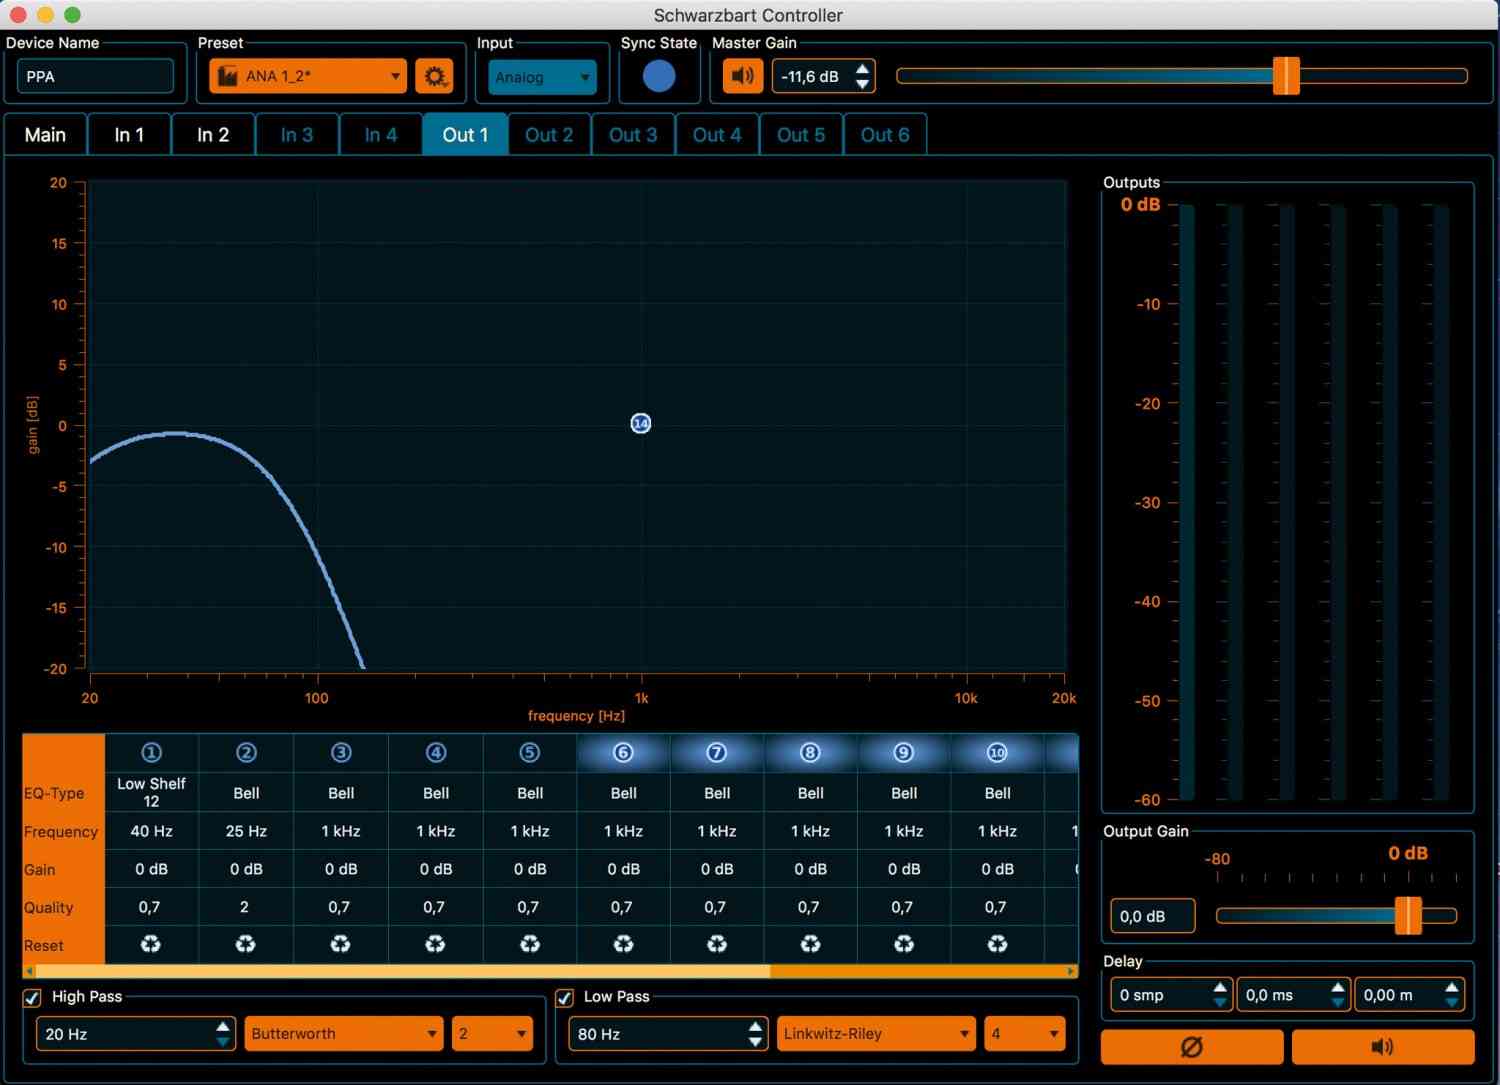Reset EQ band 8 with recycle icon
The image size is (1500, 1085).
(810, 944)
